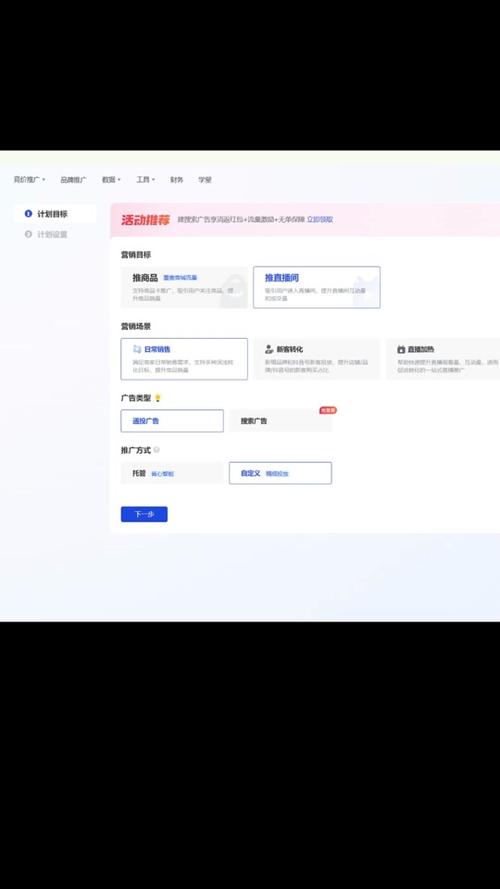Open the 财务 menu item
Image resolution: width=500 pixels, height=889 pixels.
pos(176,180)
